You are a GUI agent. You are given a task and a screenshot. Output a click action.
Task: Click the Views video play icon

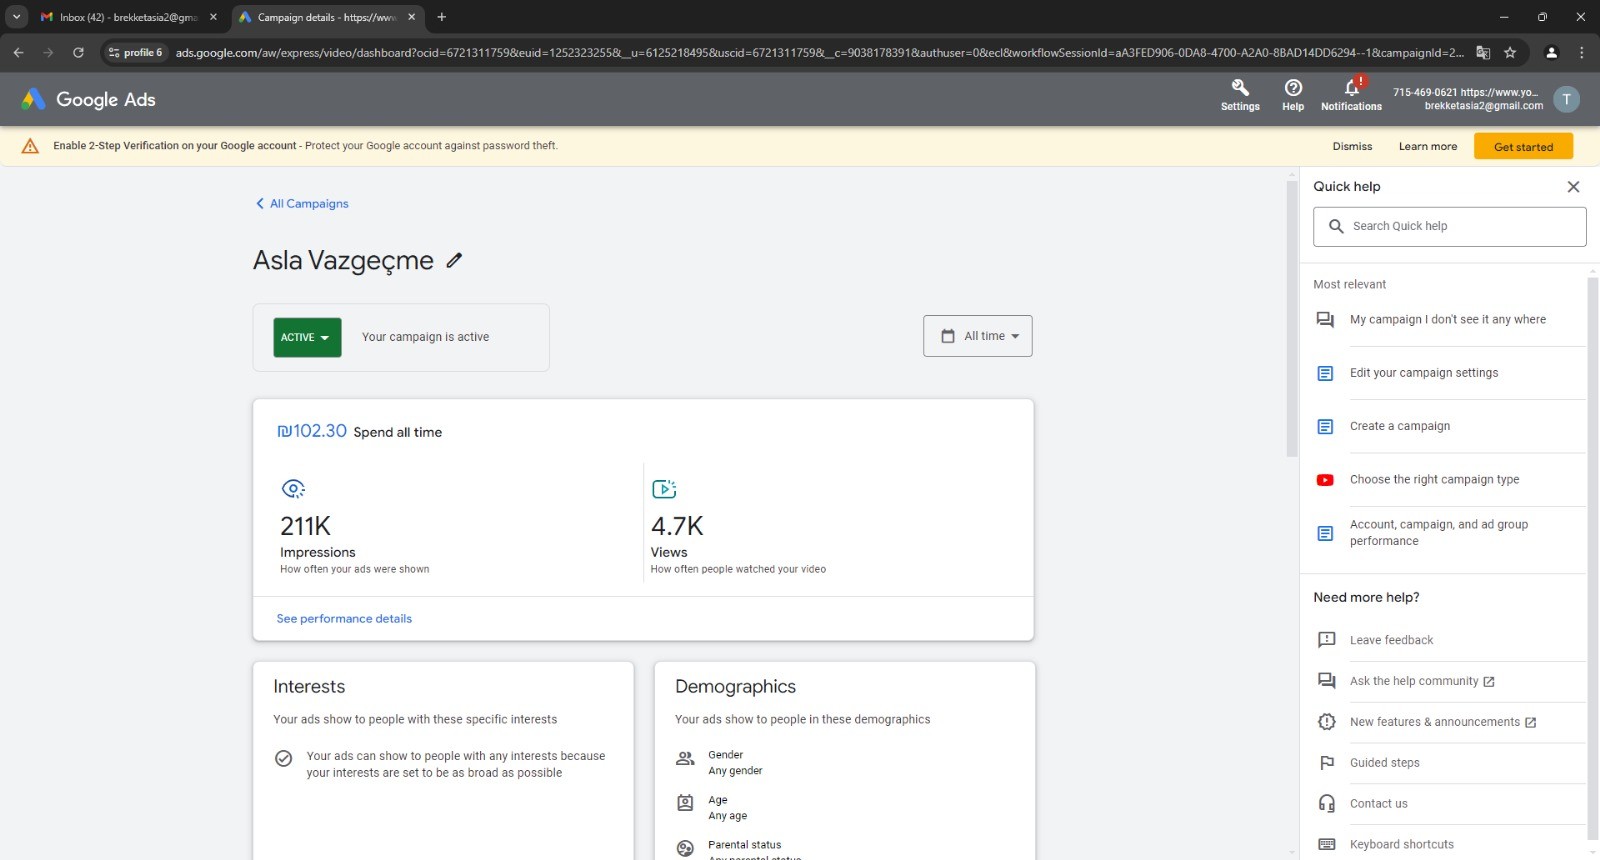pos(664,489)
